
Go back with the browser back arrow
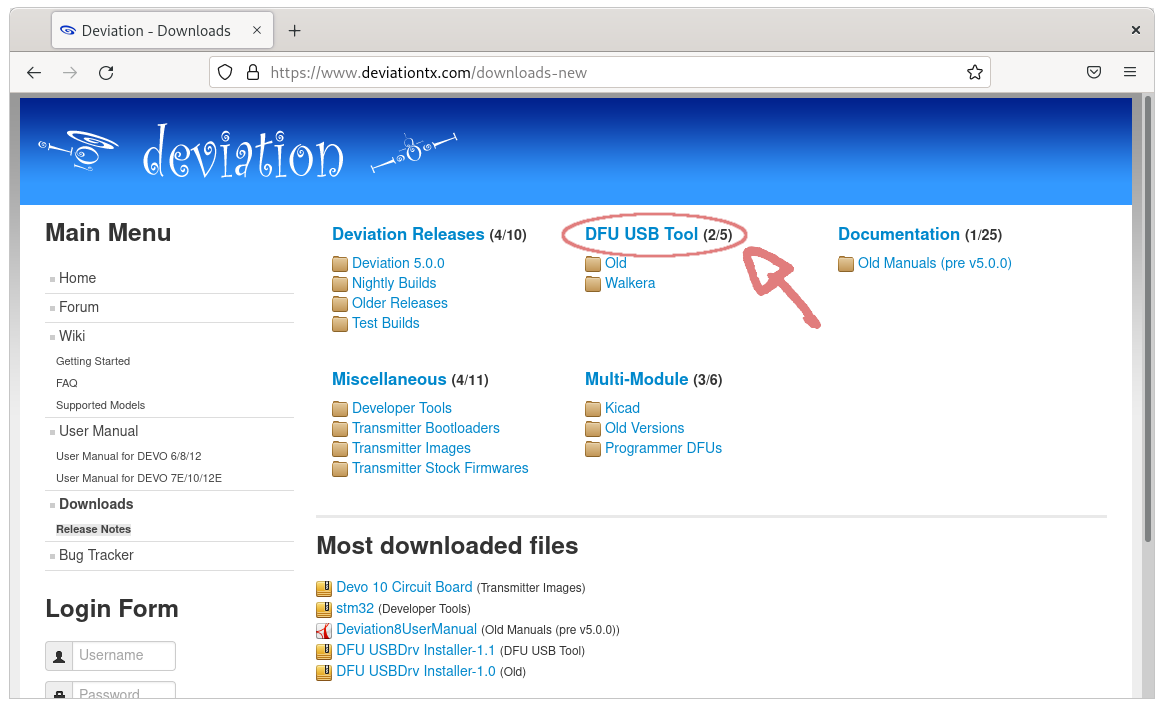tap(34, 73)
